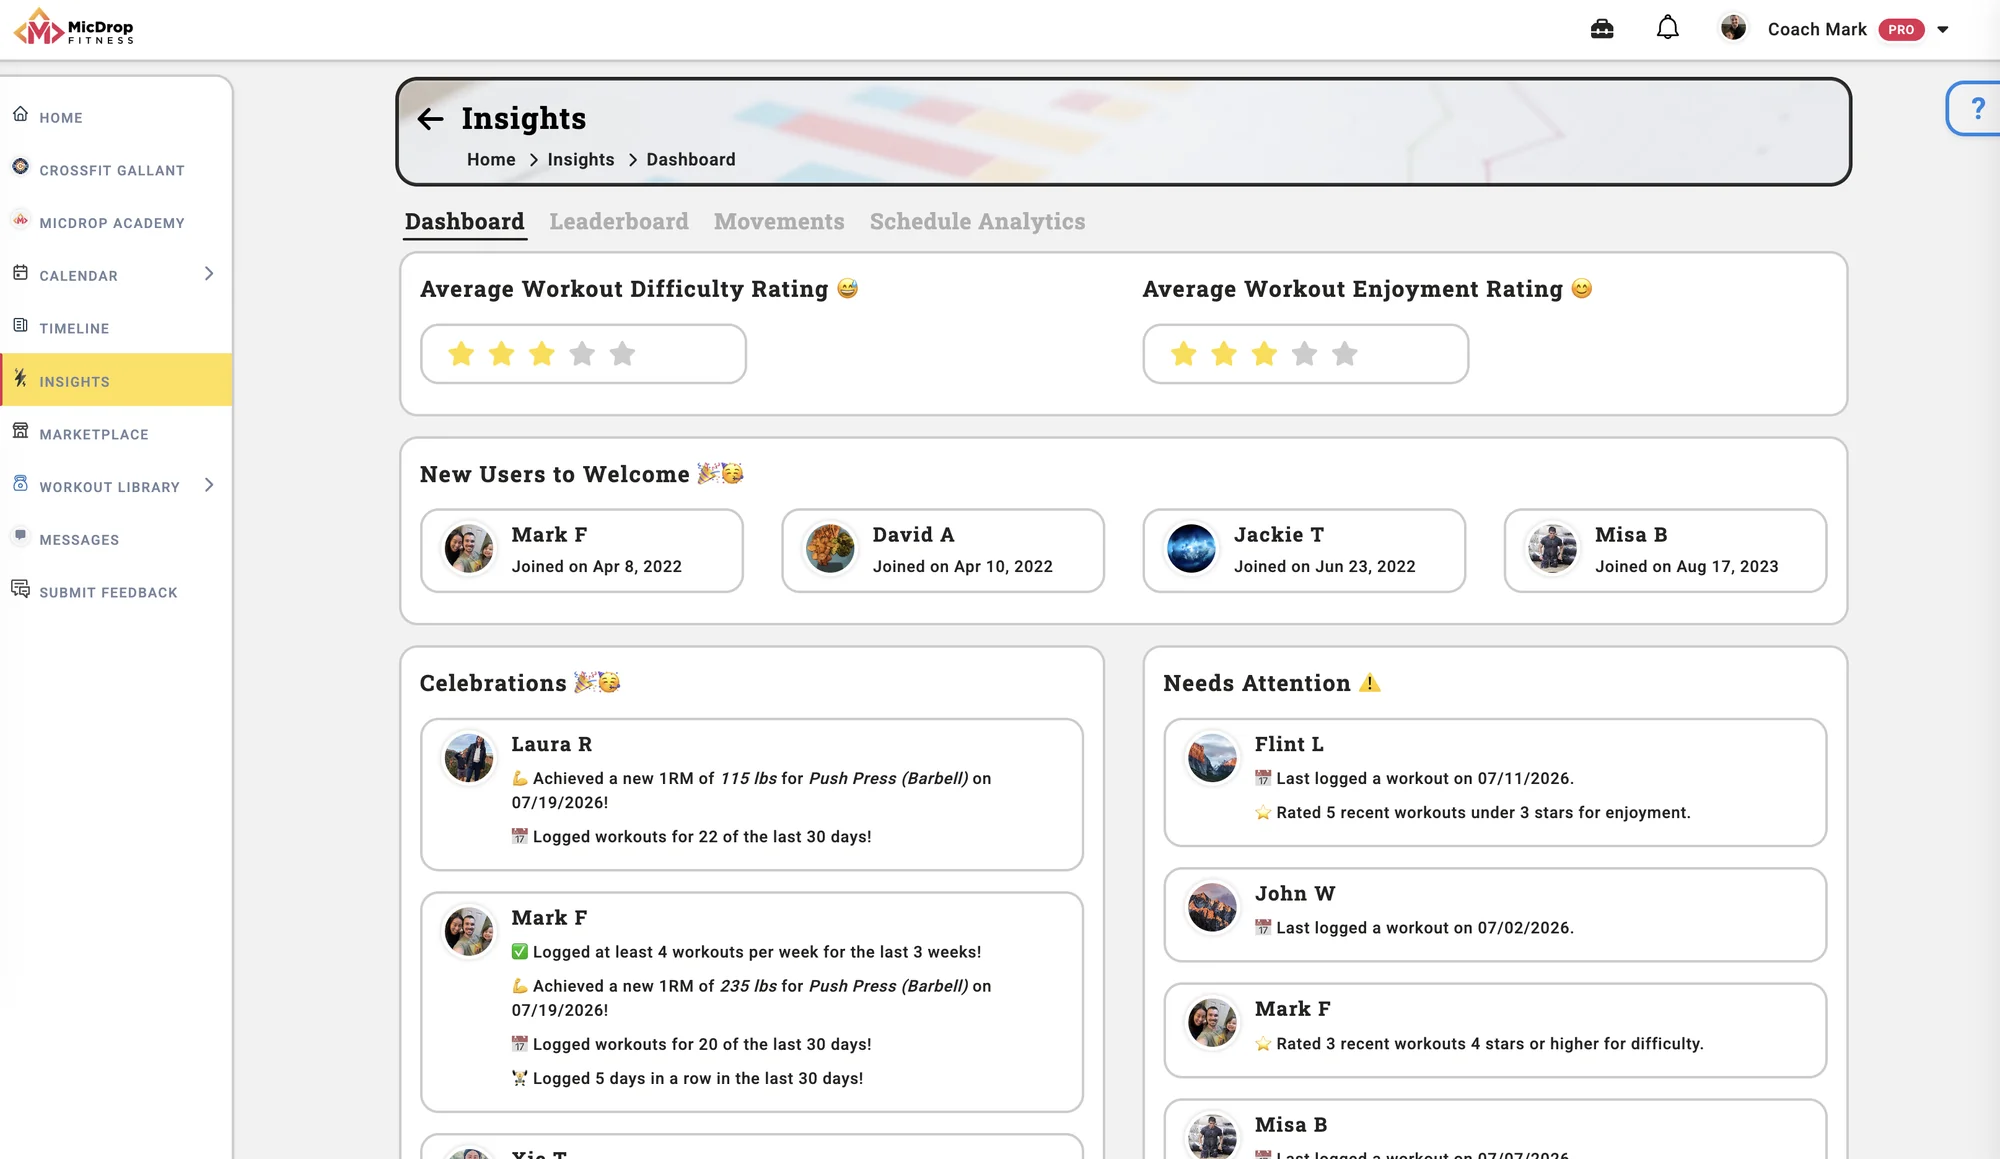Expand the Workout Library submenu chevron

click(209, 485)
